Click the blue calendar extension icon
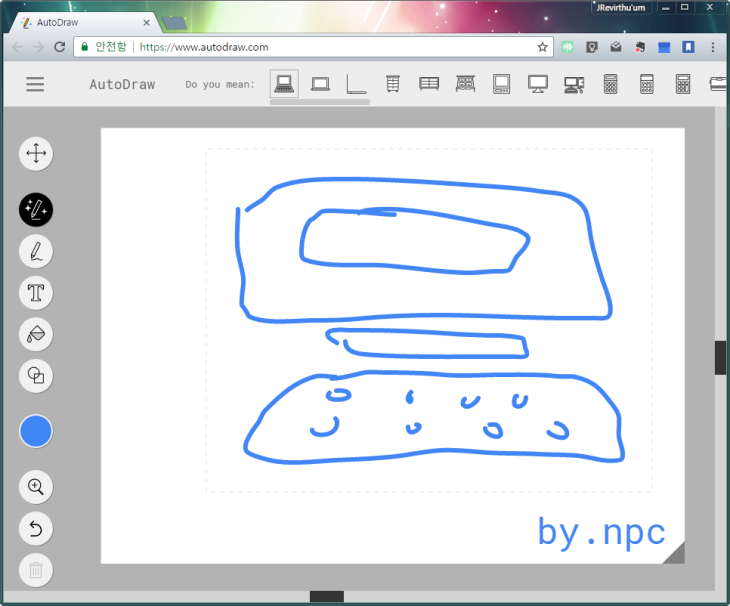Screen dimensions: 730x606 click(x=664, y=47)
